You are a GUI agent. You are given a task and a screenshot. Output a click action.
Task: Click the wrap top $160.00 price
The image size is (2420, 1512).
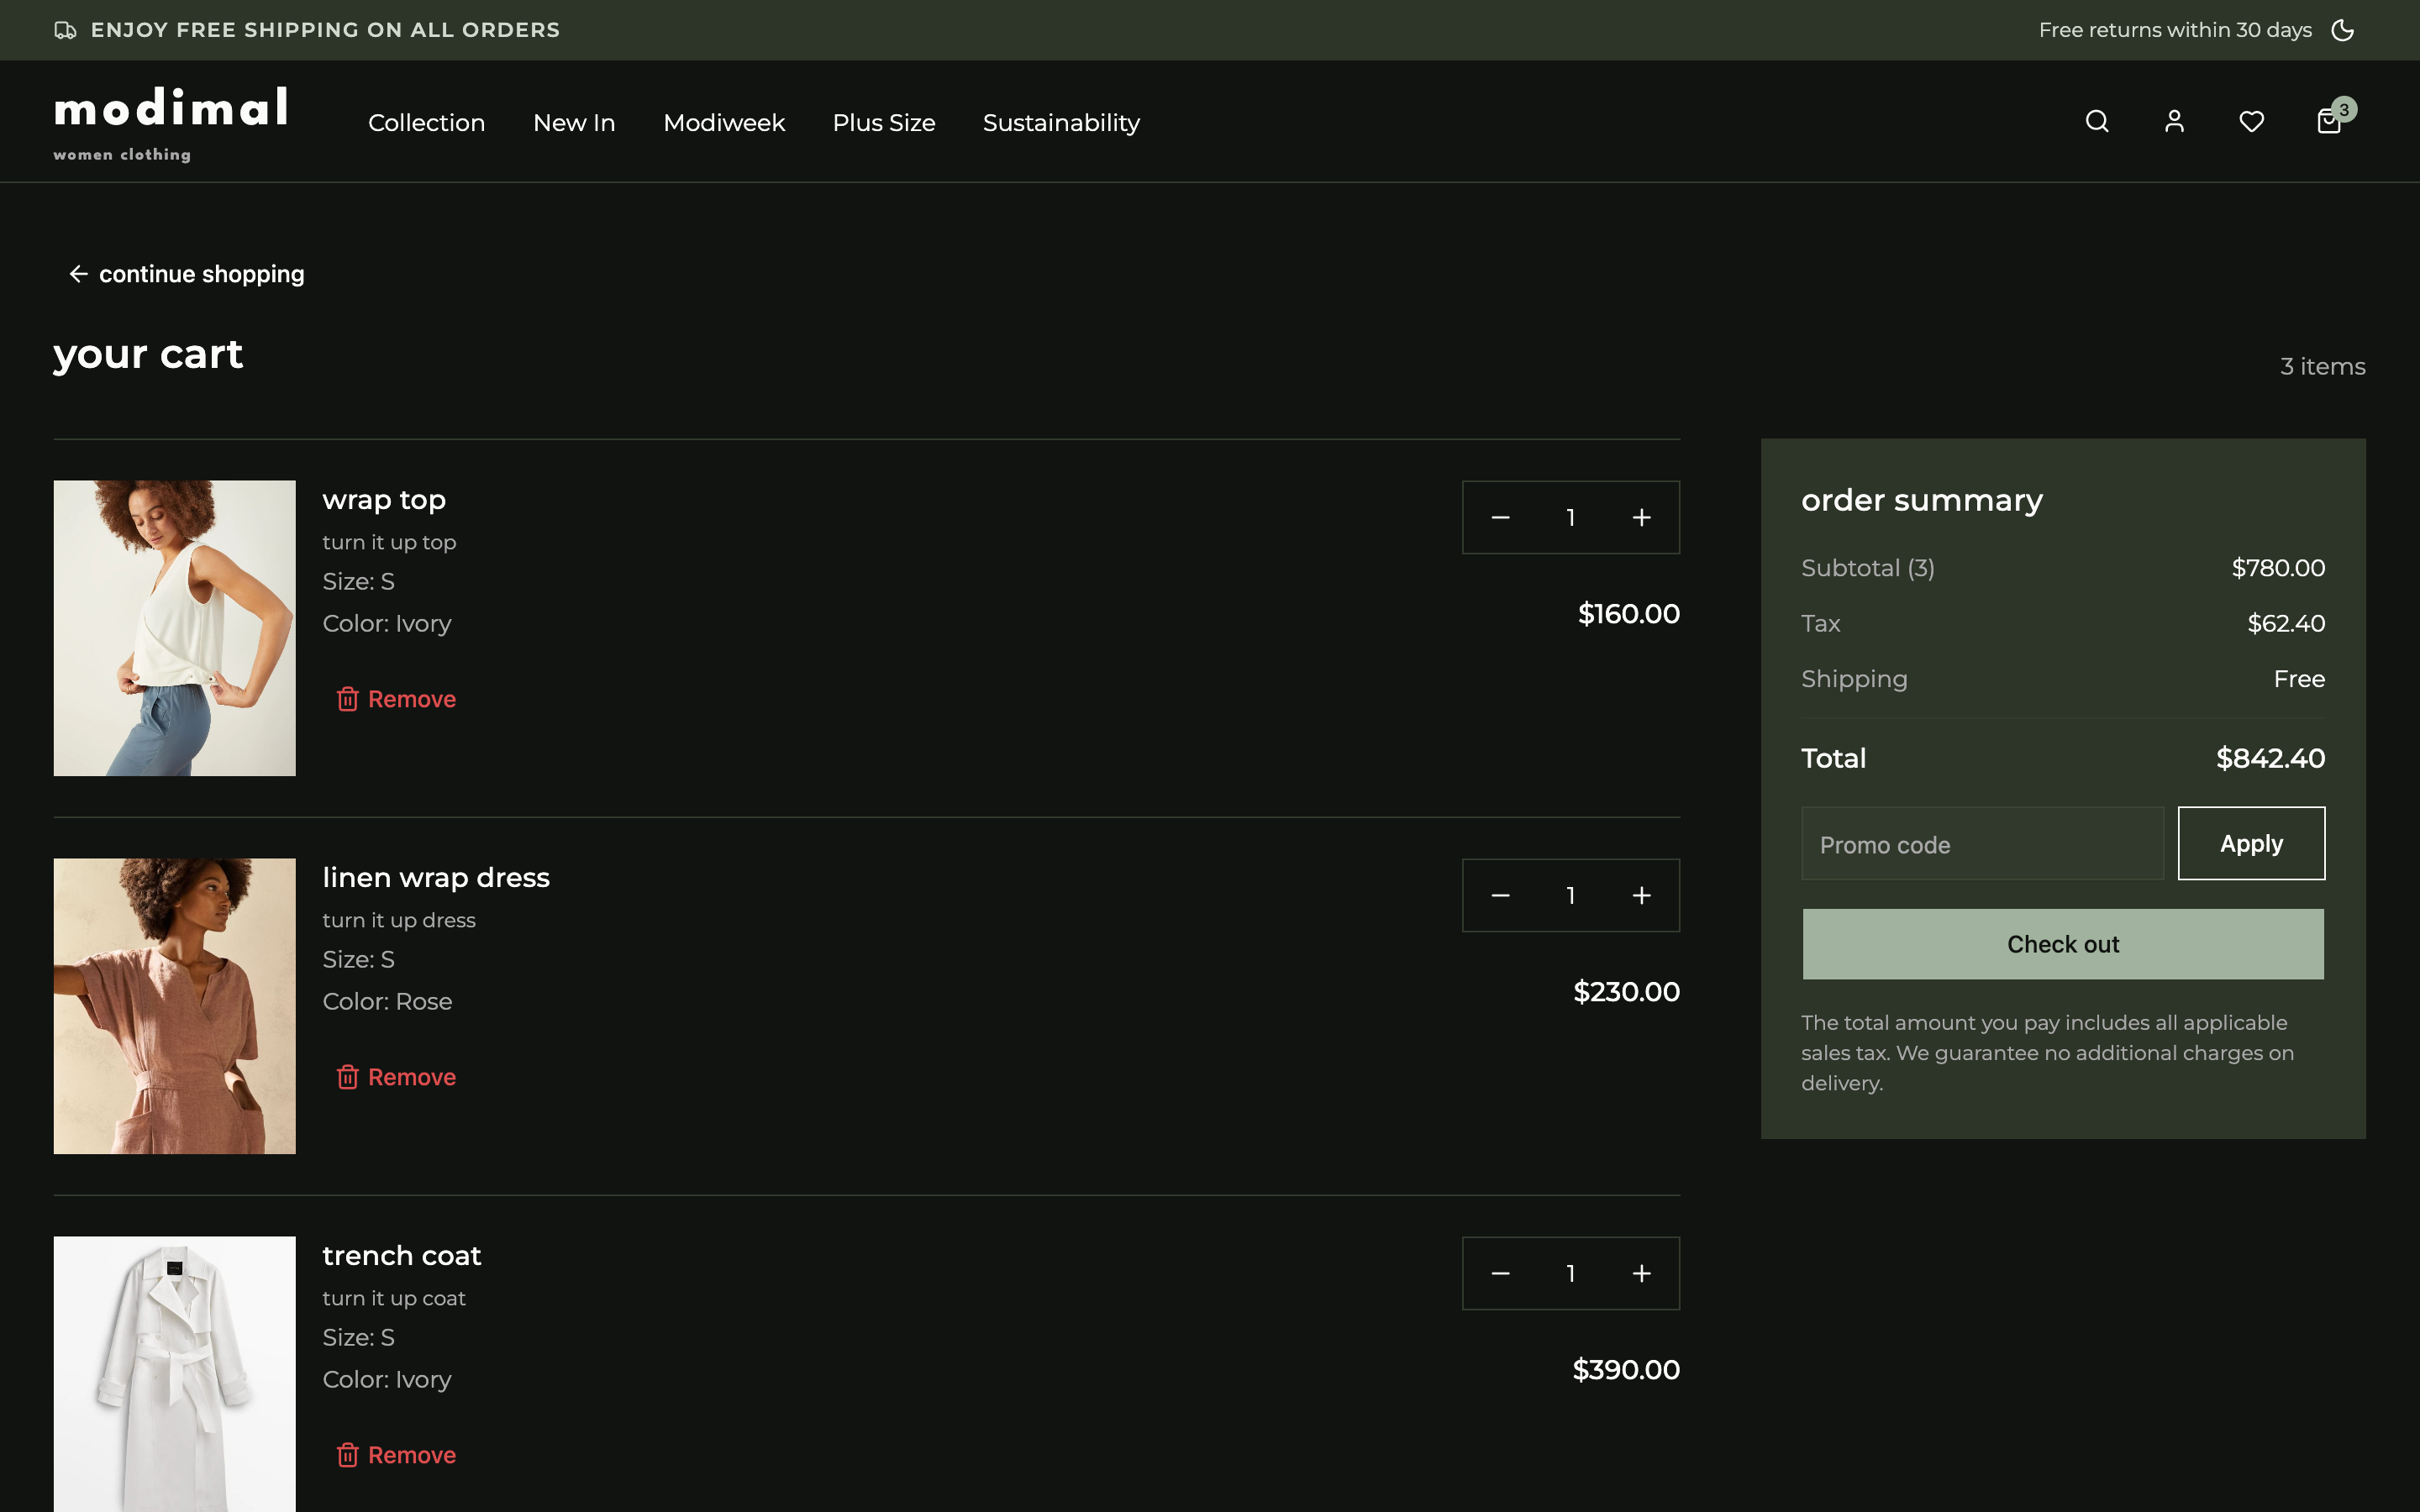(x=1628, y=614)
